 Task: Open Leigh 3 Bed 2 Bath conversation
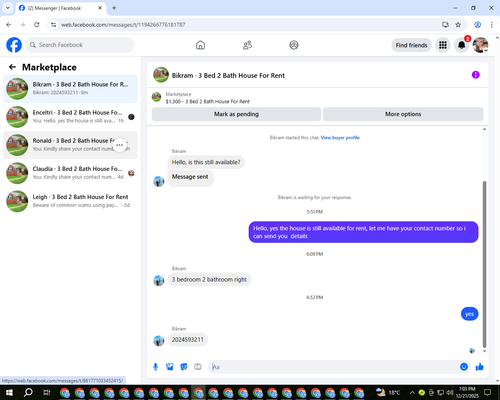point(70,201)
